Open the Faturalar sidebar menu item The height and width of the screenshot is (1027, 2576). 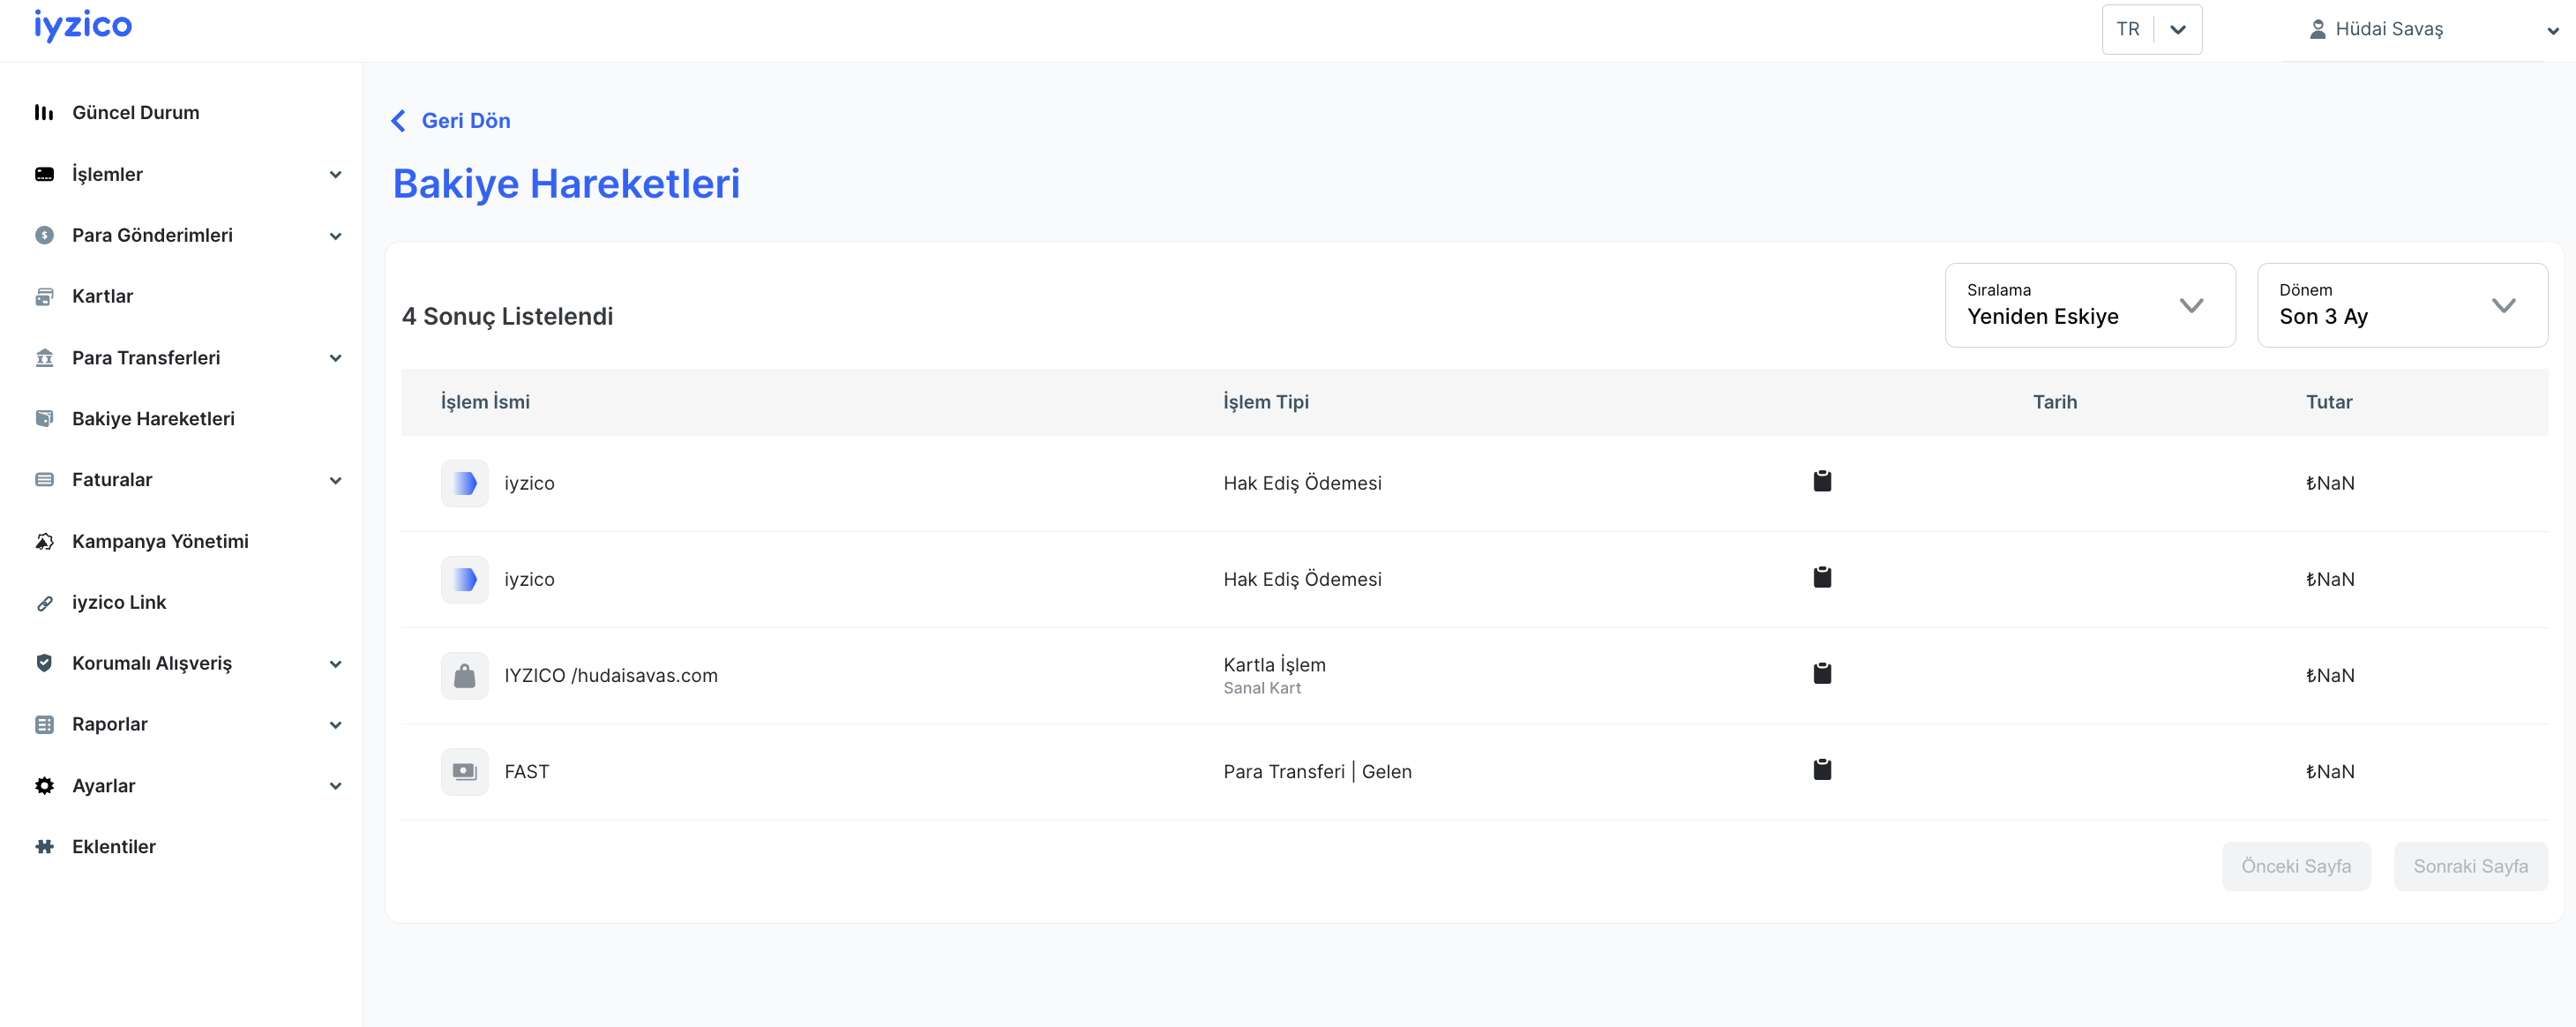tap(112, 480)
